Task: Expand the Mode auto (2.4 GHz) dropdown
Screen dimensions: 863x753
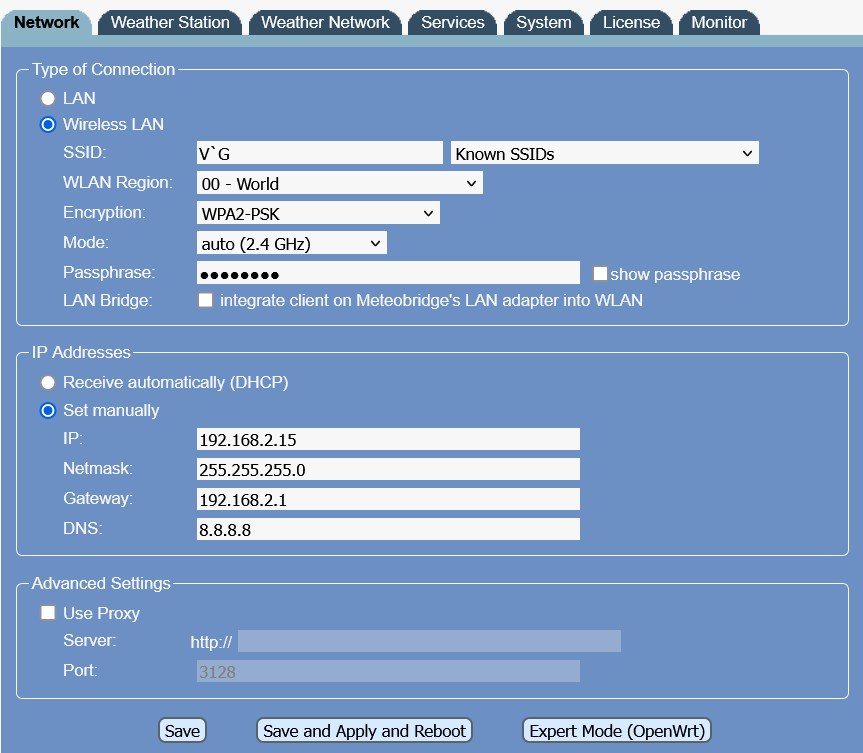Action: [292, 244]
